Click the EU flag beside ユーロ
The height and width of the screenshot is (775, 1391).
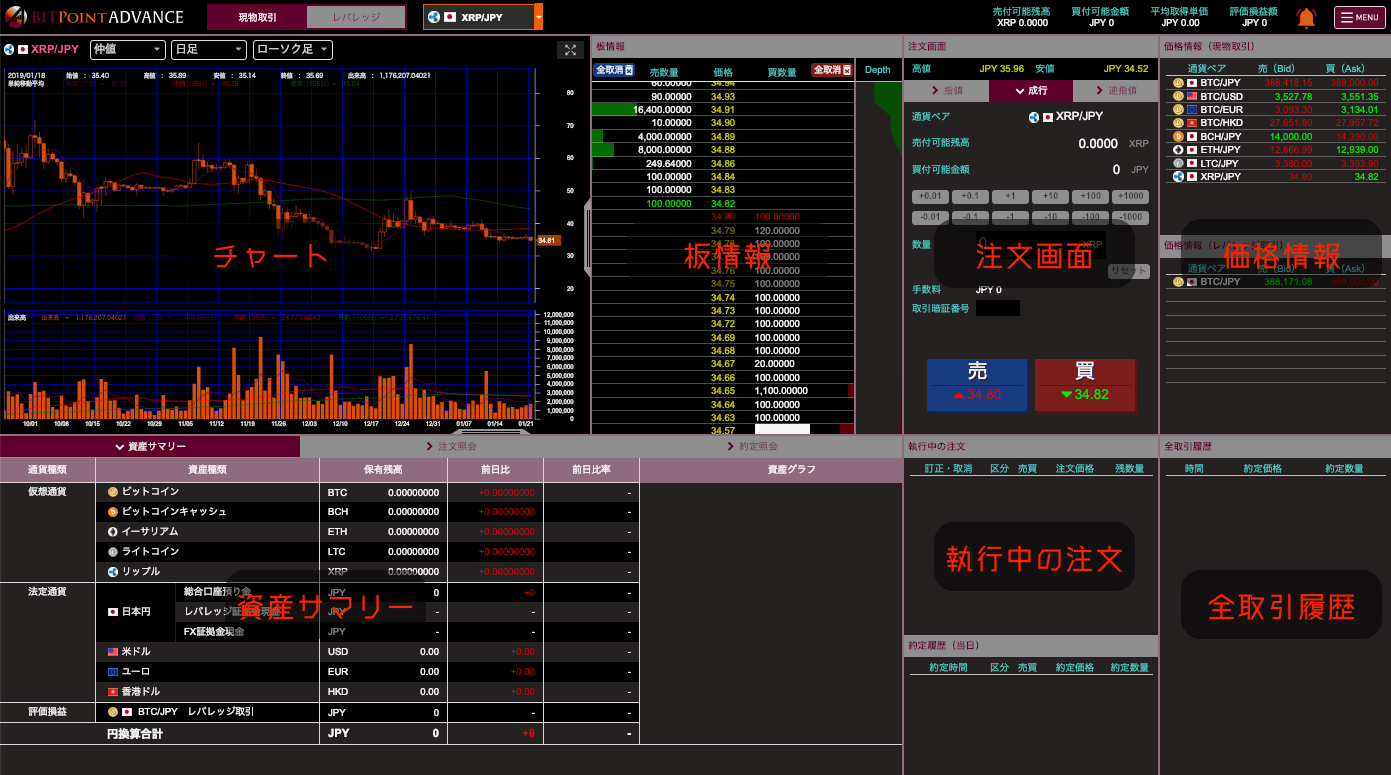[x=113, y=672]
